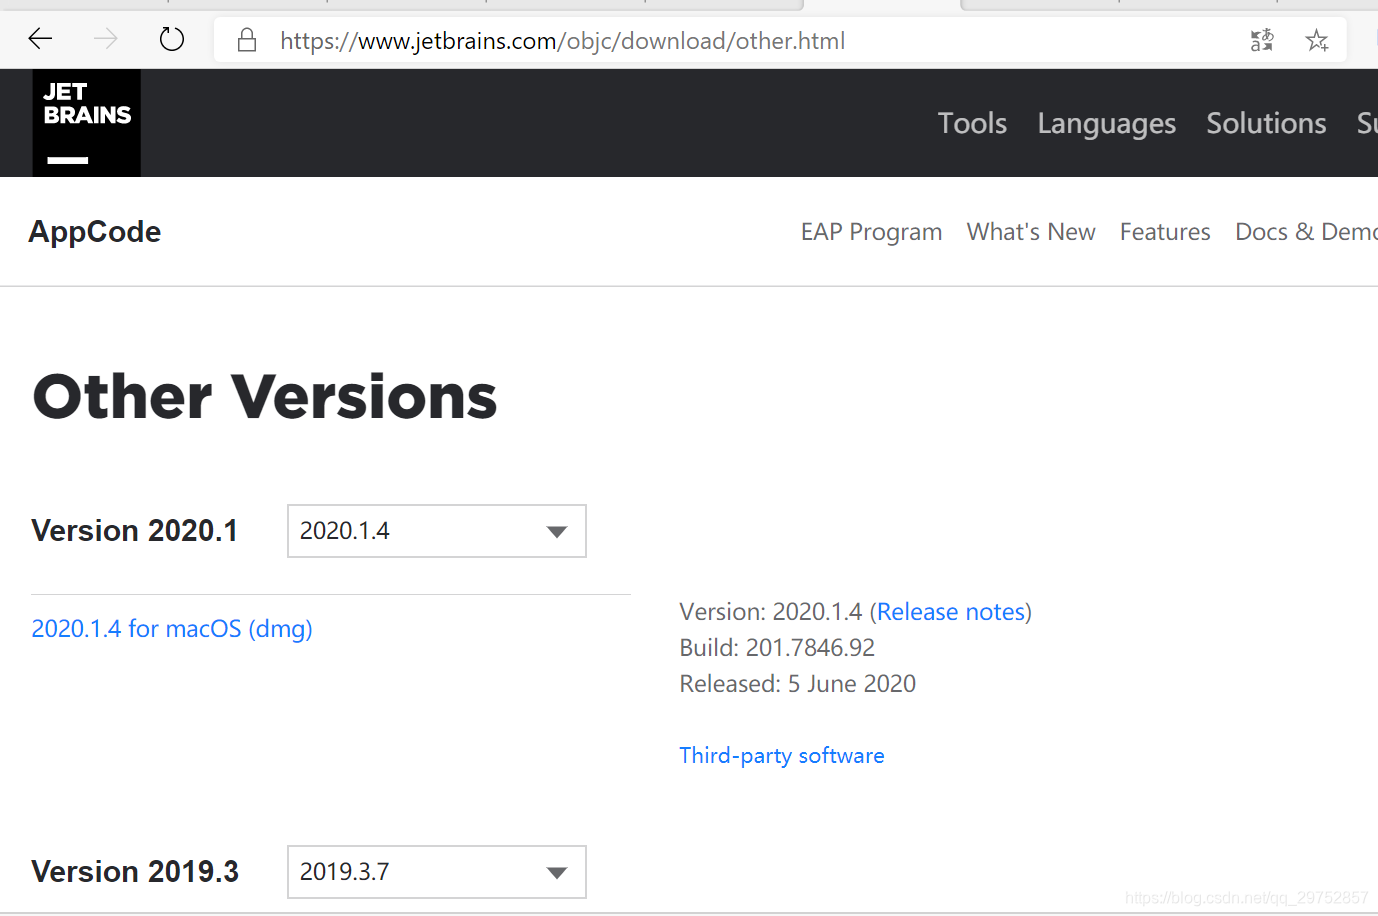The image size is (1378, 916).
Task: Go to EAP Program page
Action: tap(871, 232)
